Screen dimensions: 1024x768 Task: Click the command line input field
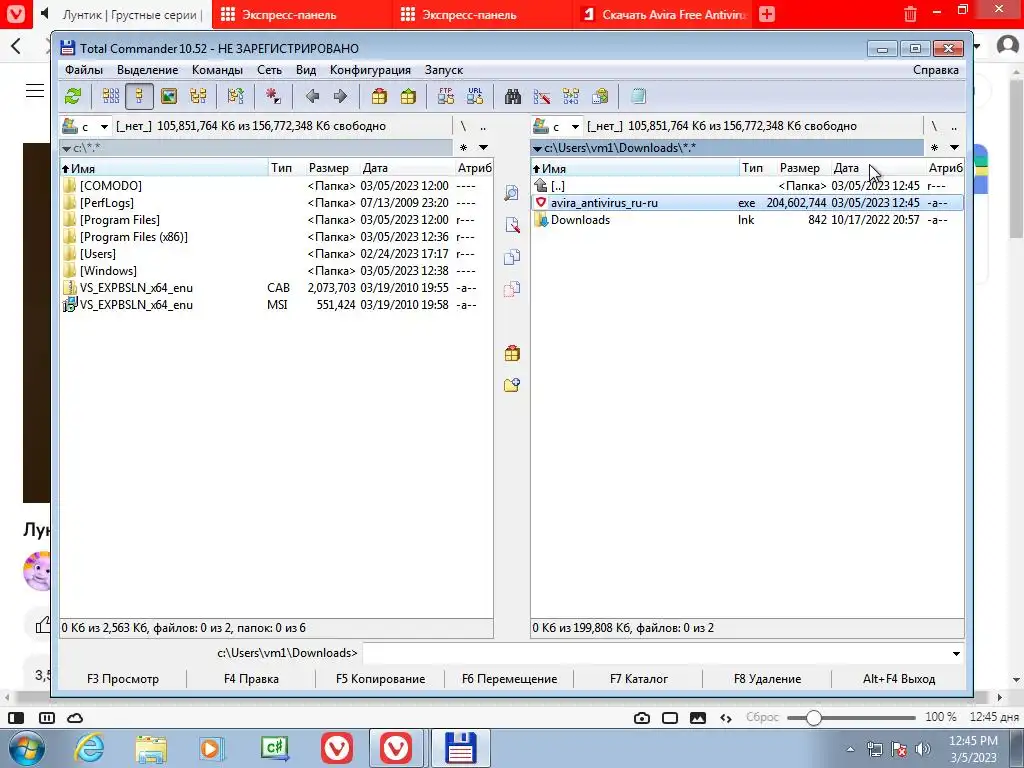pos(655,653)
